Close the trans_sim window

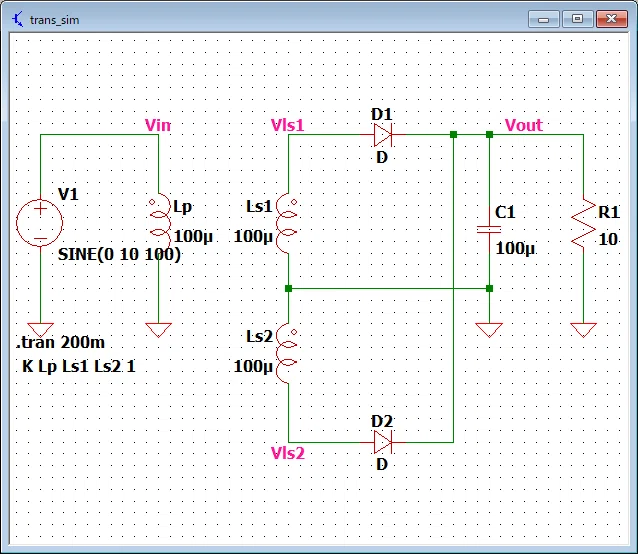tap(612, 19)
